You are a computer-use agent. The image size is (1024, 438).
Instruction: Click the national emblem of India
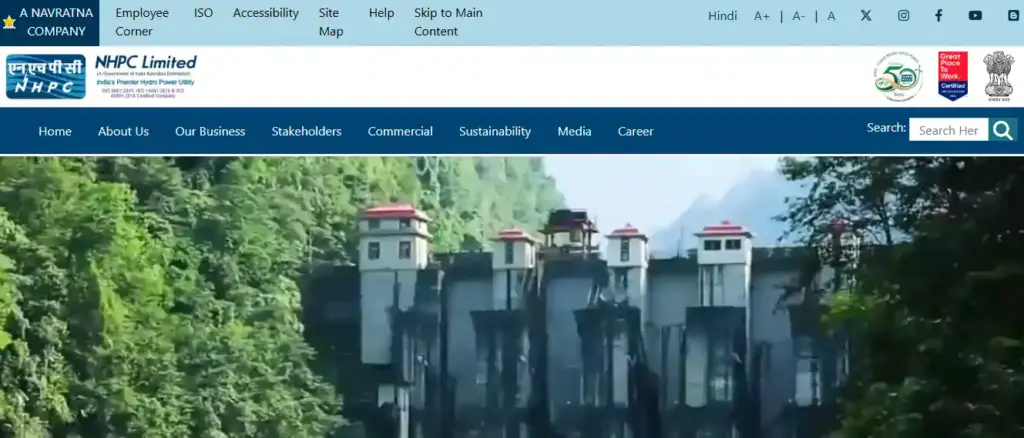click(x=997, y=76)
